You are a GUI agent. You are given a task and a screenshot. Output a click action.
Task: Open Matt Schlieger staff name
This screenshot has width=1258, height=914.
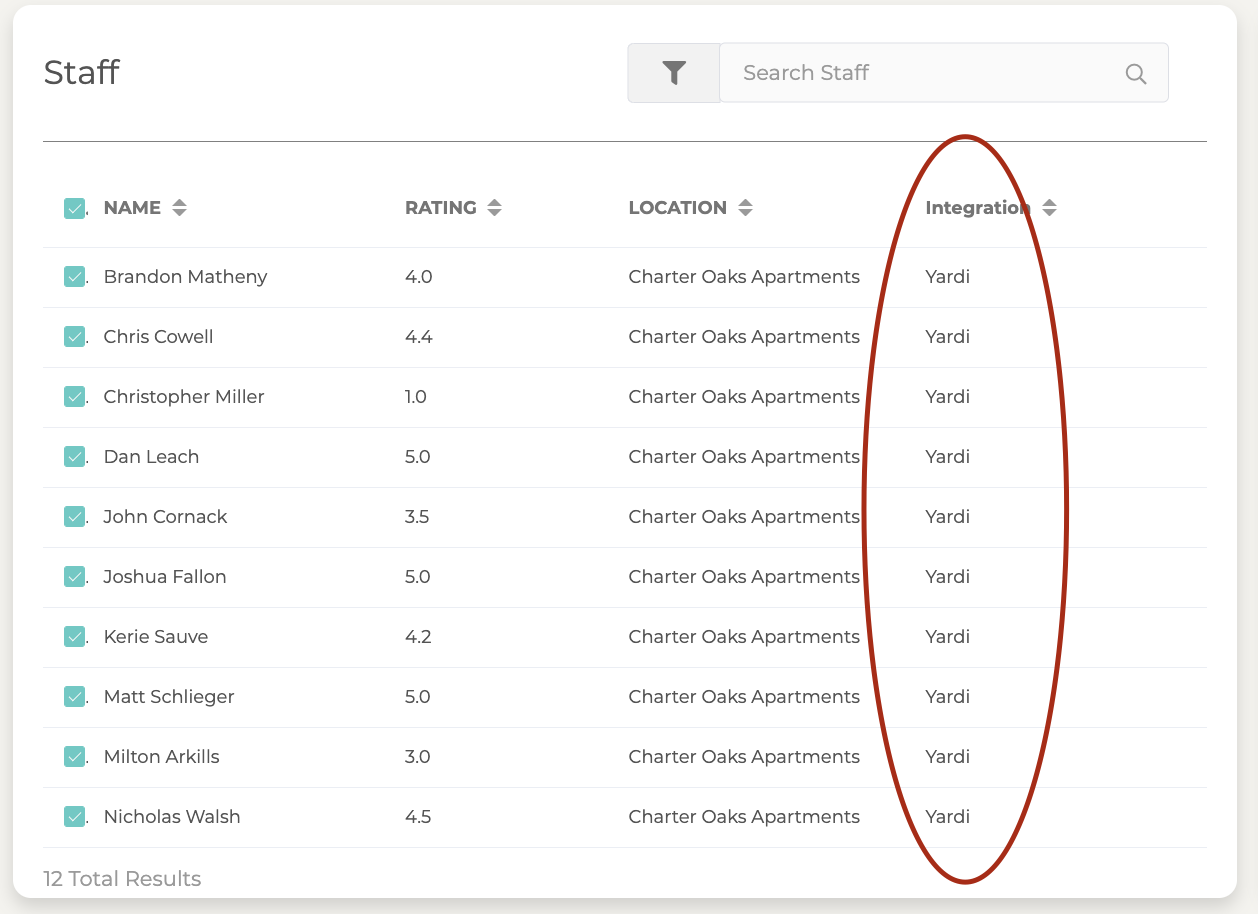coord(169,697)
